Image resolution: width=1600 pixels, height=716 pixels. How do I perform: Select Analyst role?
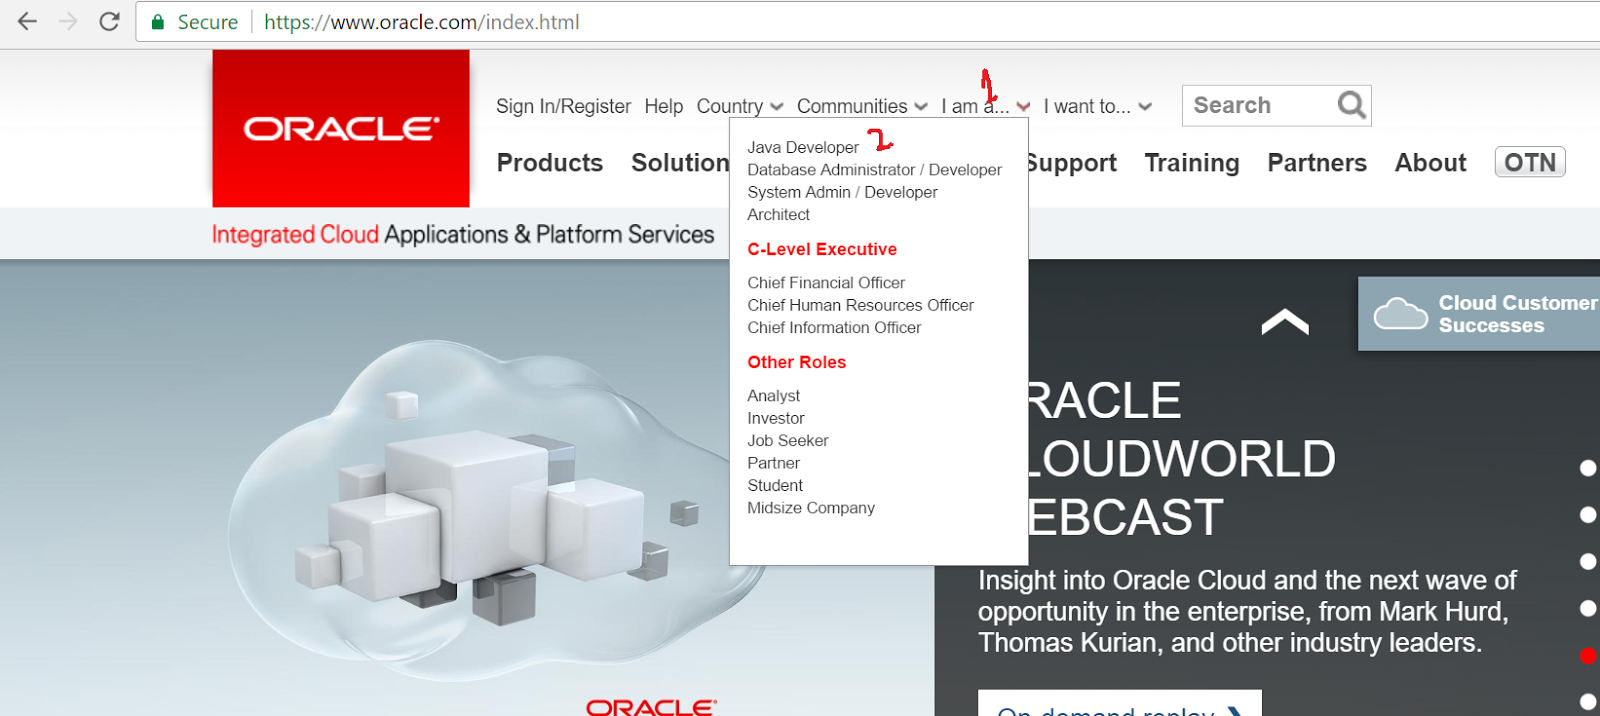[773, 396]
